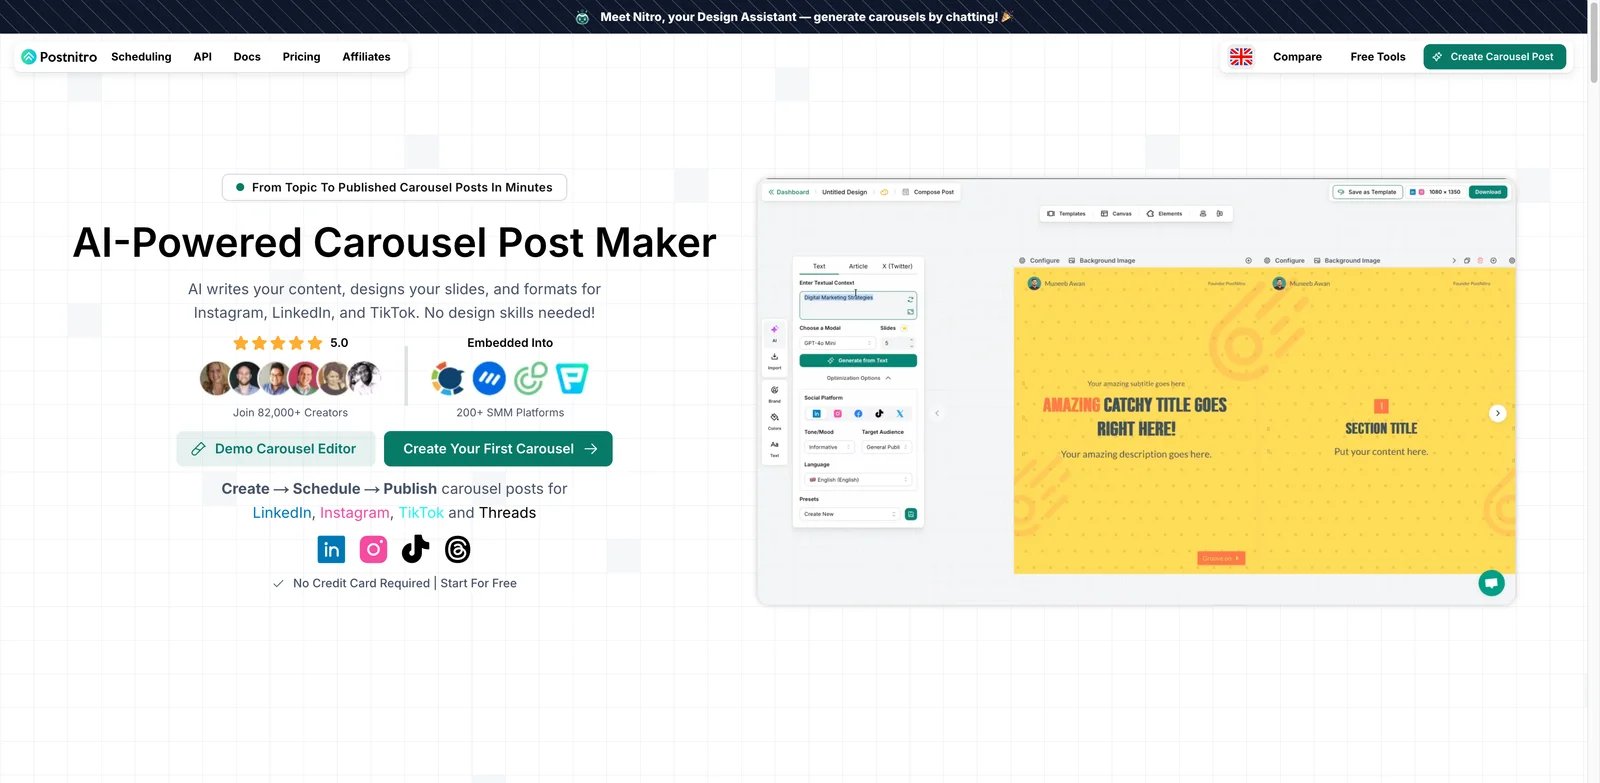
Task: Adjust the Slides count stepper showing 5
Action: tap(897, 343)
